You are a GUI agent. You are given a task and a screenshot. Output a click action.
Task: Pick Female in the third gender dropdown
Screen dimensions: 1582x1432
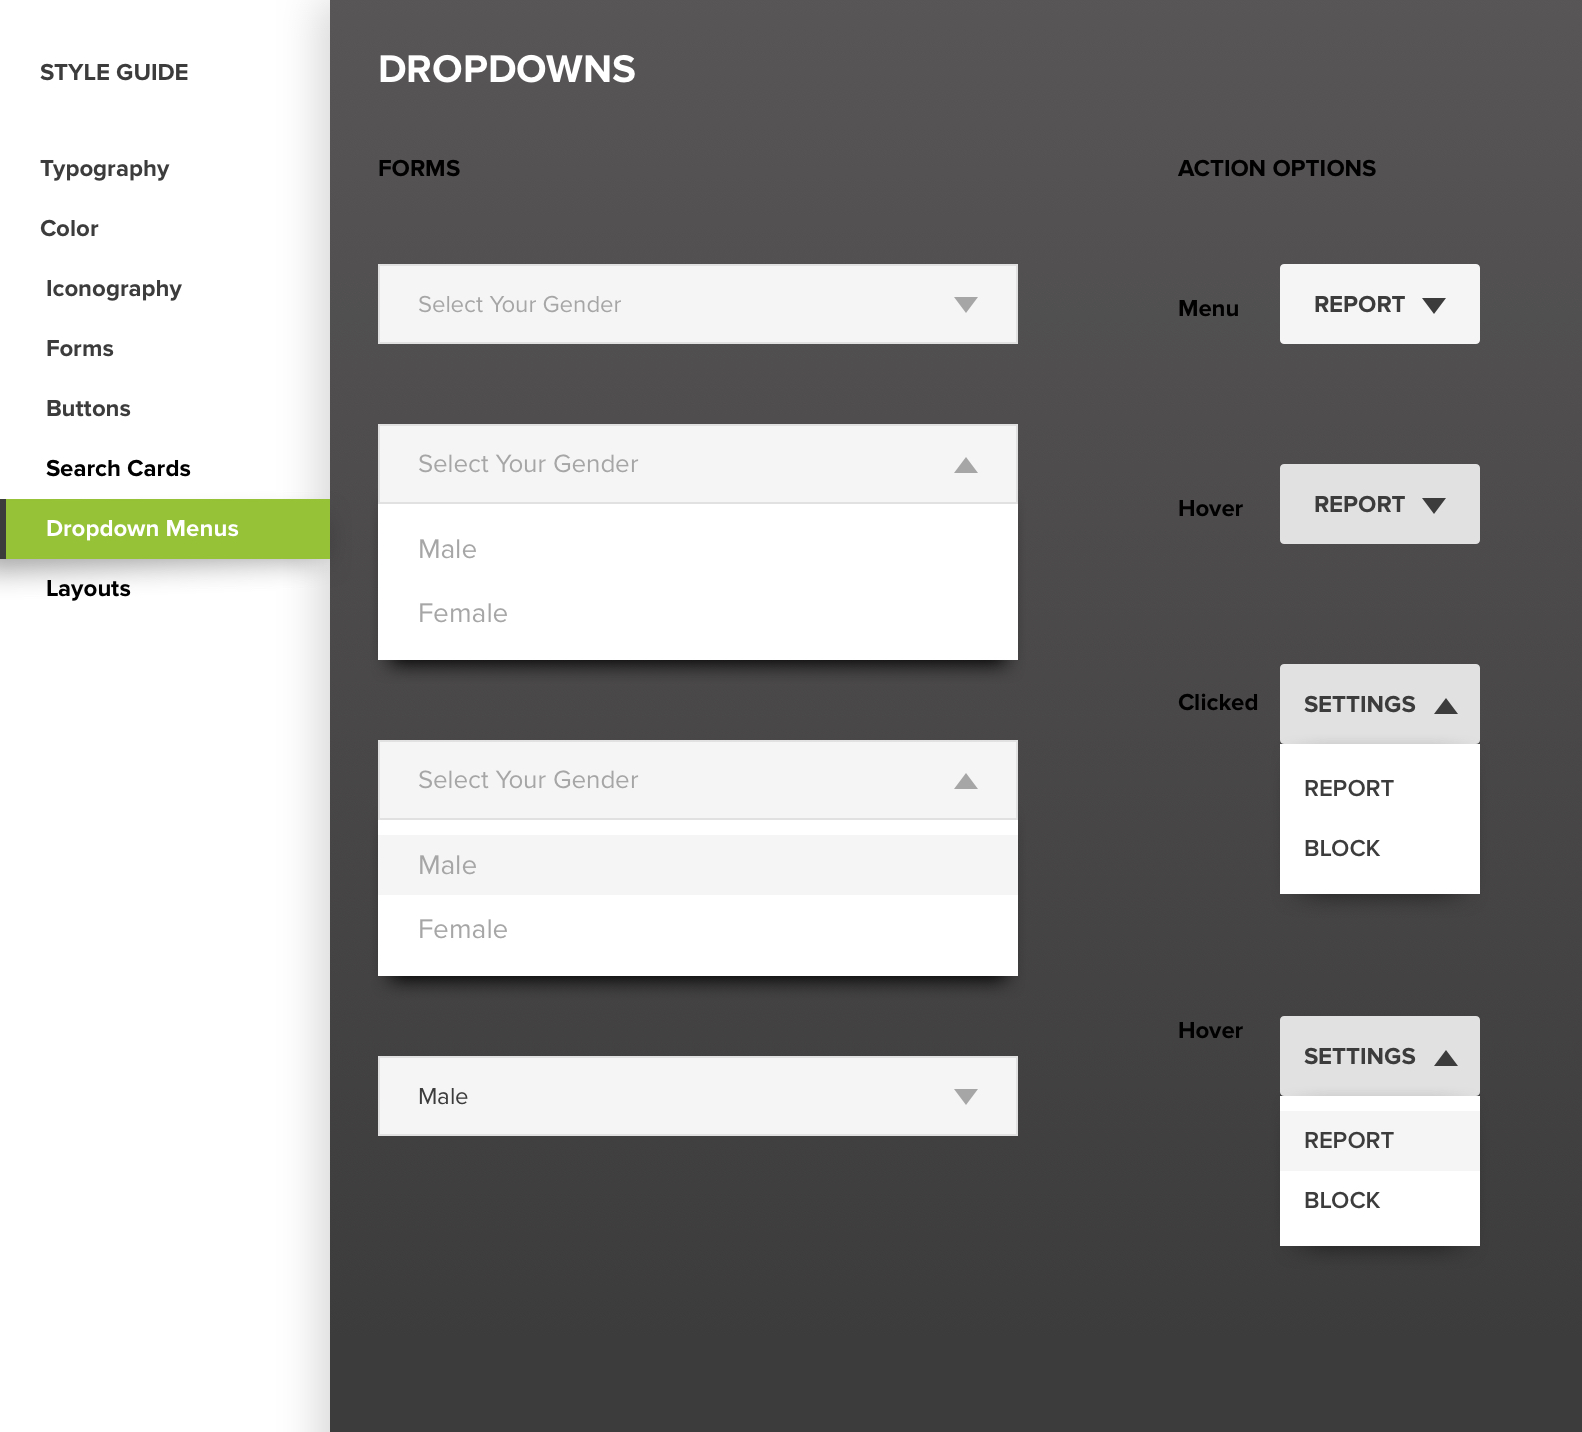(698, 929)
